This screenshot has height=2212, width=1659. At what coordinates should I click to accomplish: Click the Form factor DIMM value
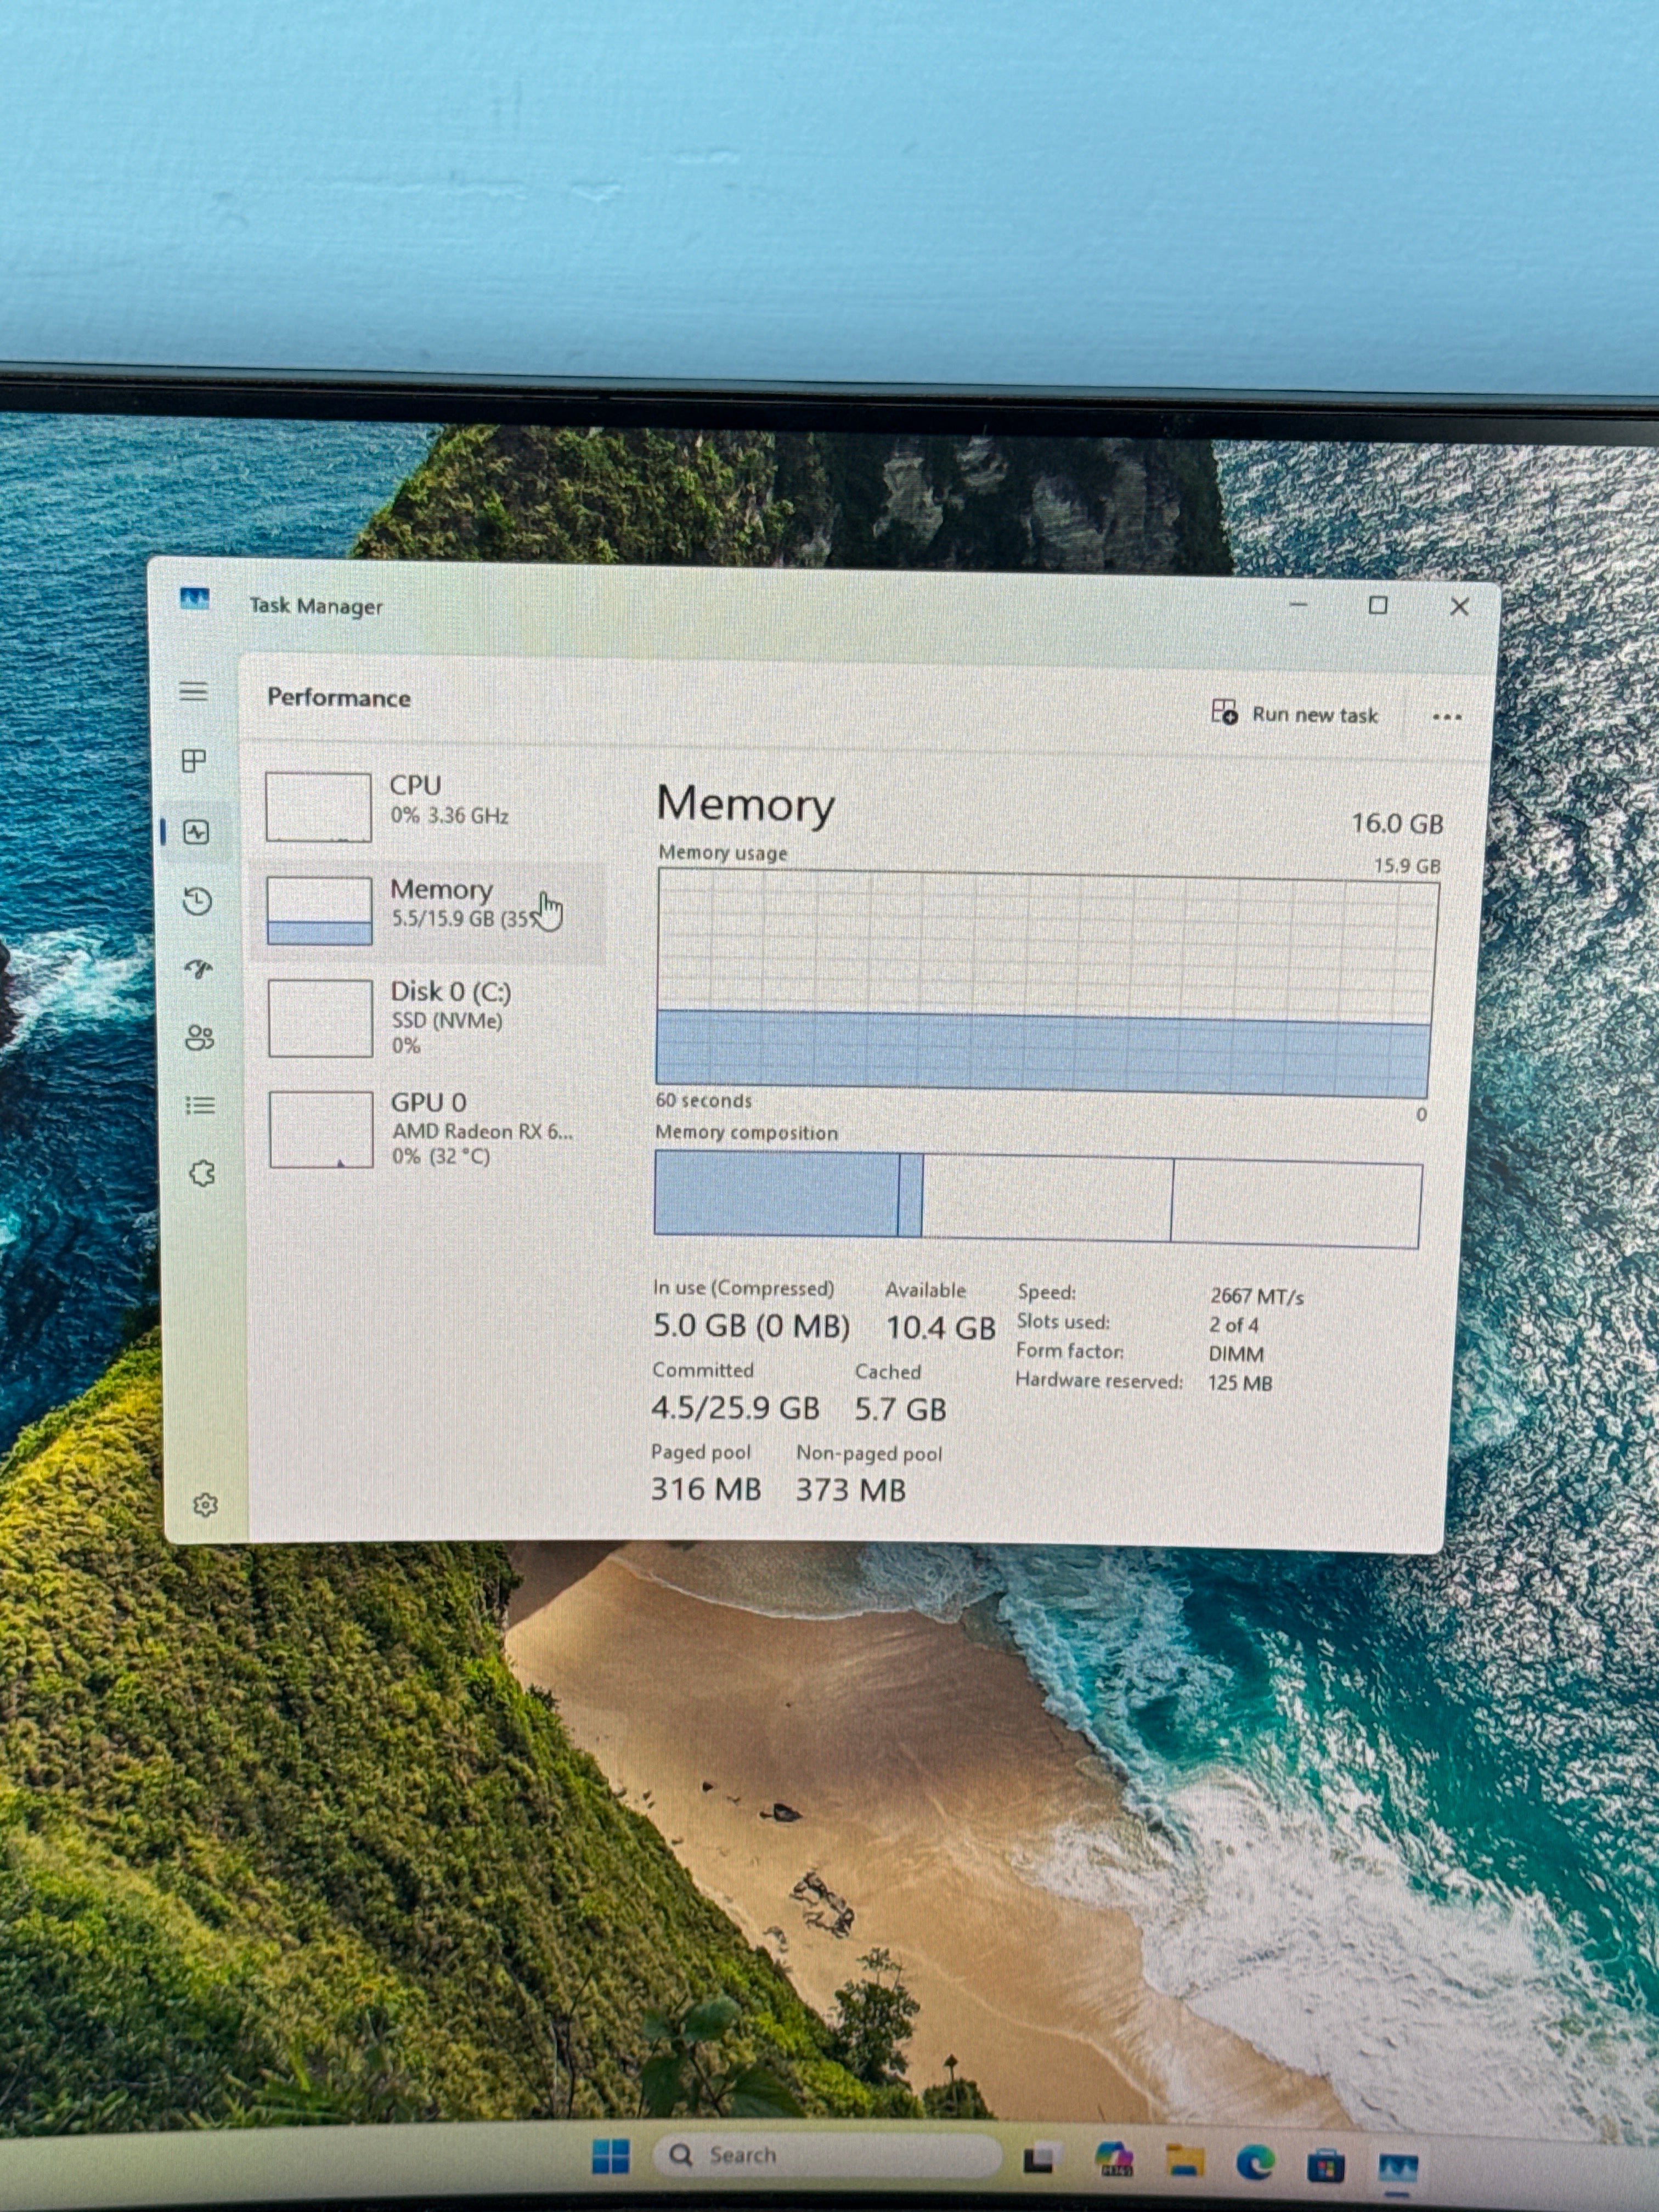click(1236, 1354)
